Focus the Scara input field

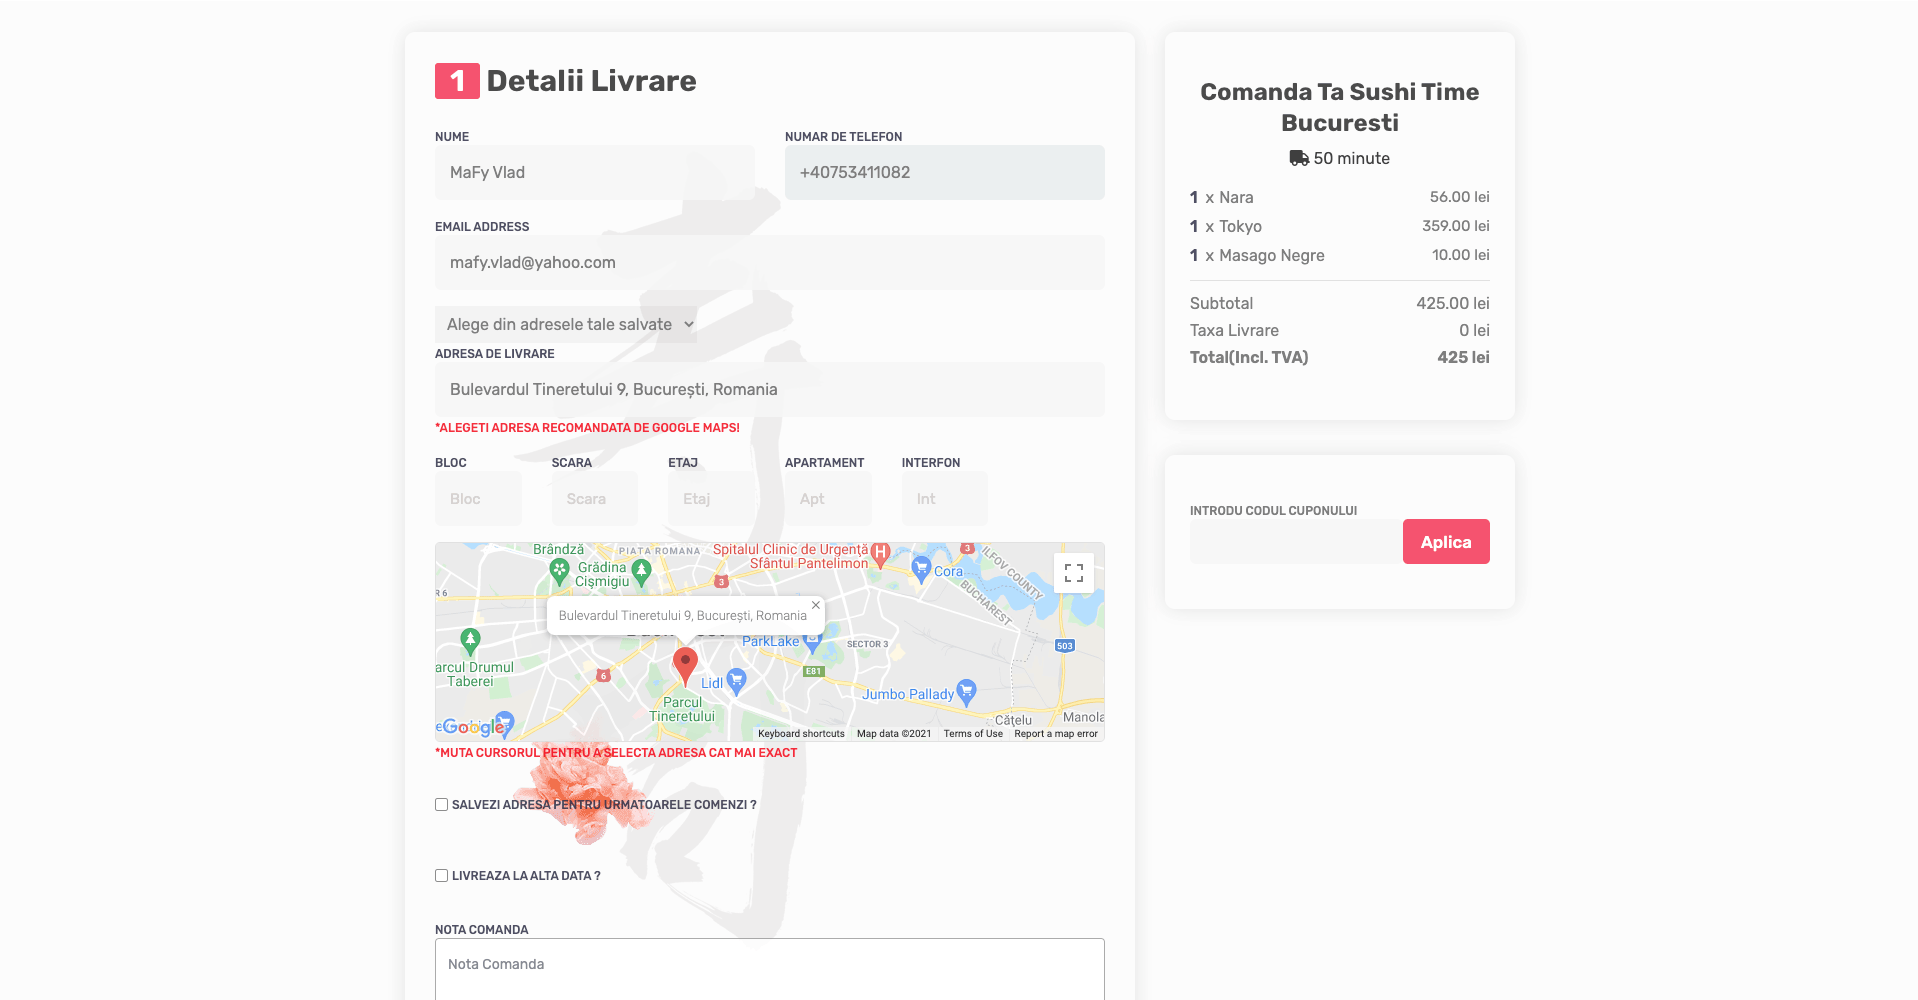click(x=595, y=499)
